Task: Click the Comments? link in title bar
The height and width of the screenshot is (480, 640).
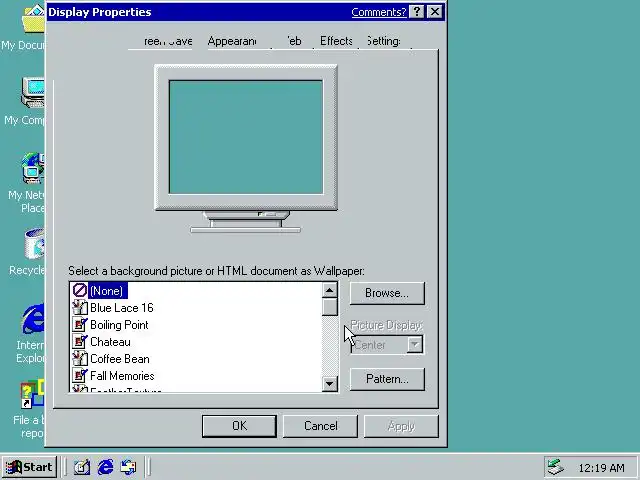Action: coord(379,12)
